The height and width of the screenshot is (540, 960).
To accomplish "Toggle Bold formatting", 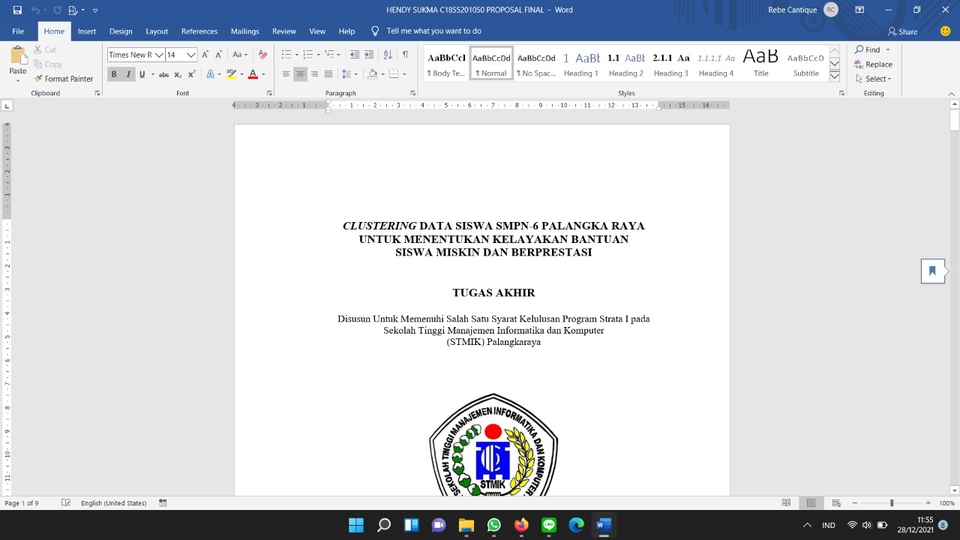I will point(114,74).
